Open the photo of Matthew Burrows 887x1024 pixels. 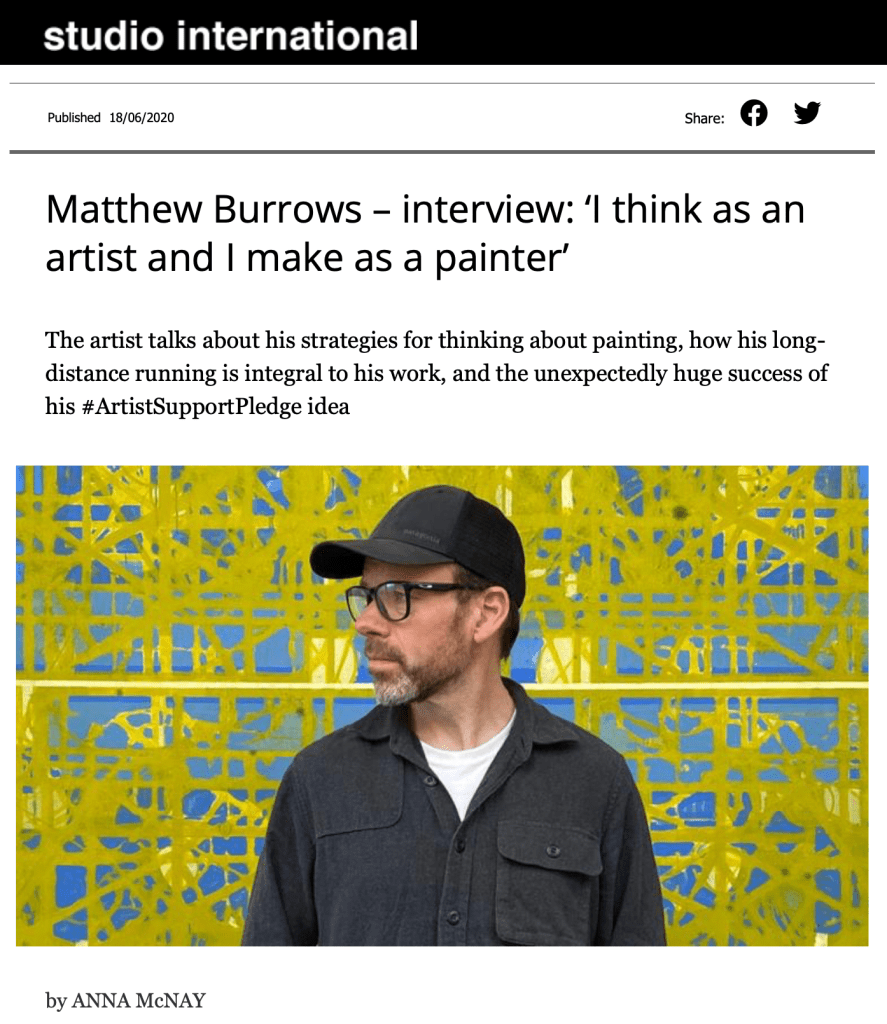pos(442,705)
